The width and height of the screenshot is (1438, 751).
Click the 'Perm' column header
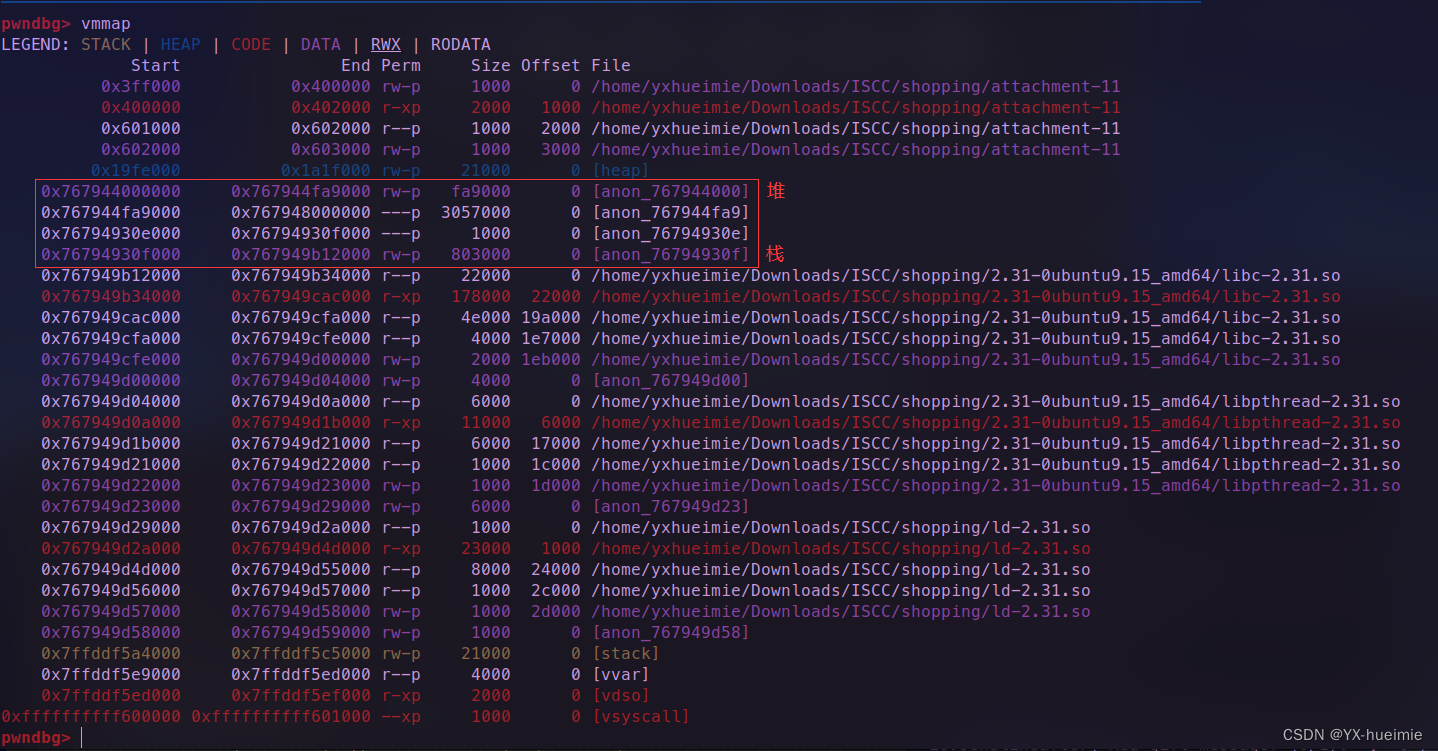pos(401,65)
